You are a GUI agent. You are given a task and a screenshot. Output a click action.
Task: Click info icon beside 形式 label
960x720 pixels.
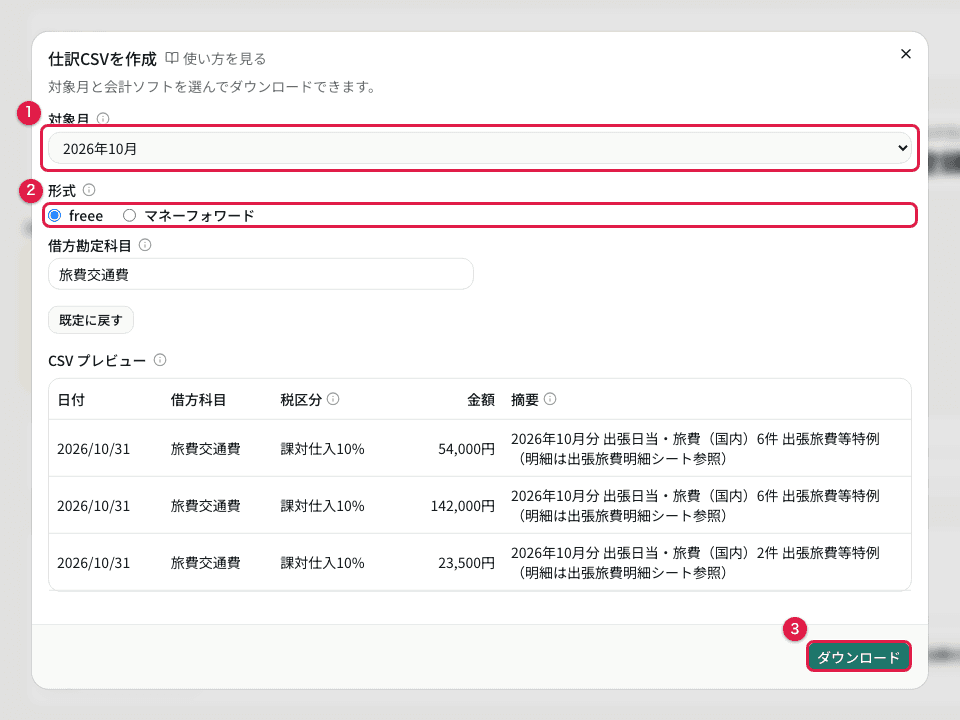(89, 190)
